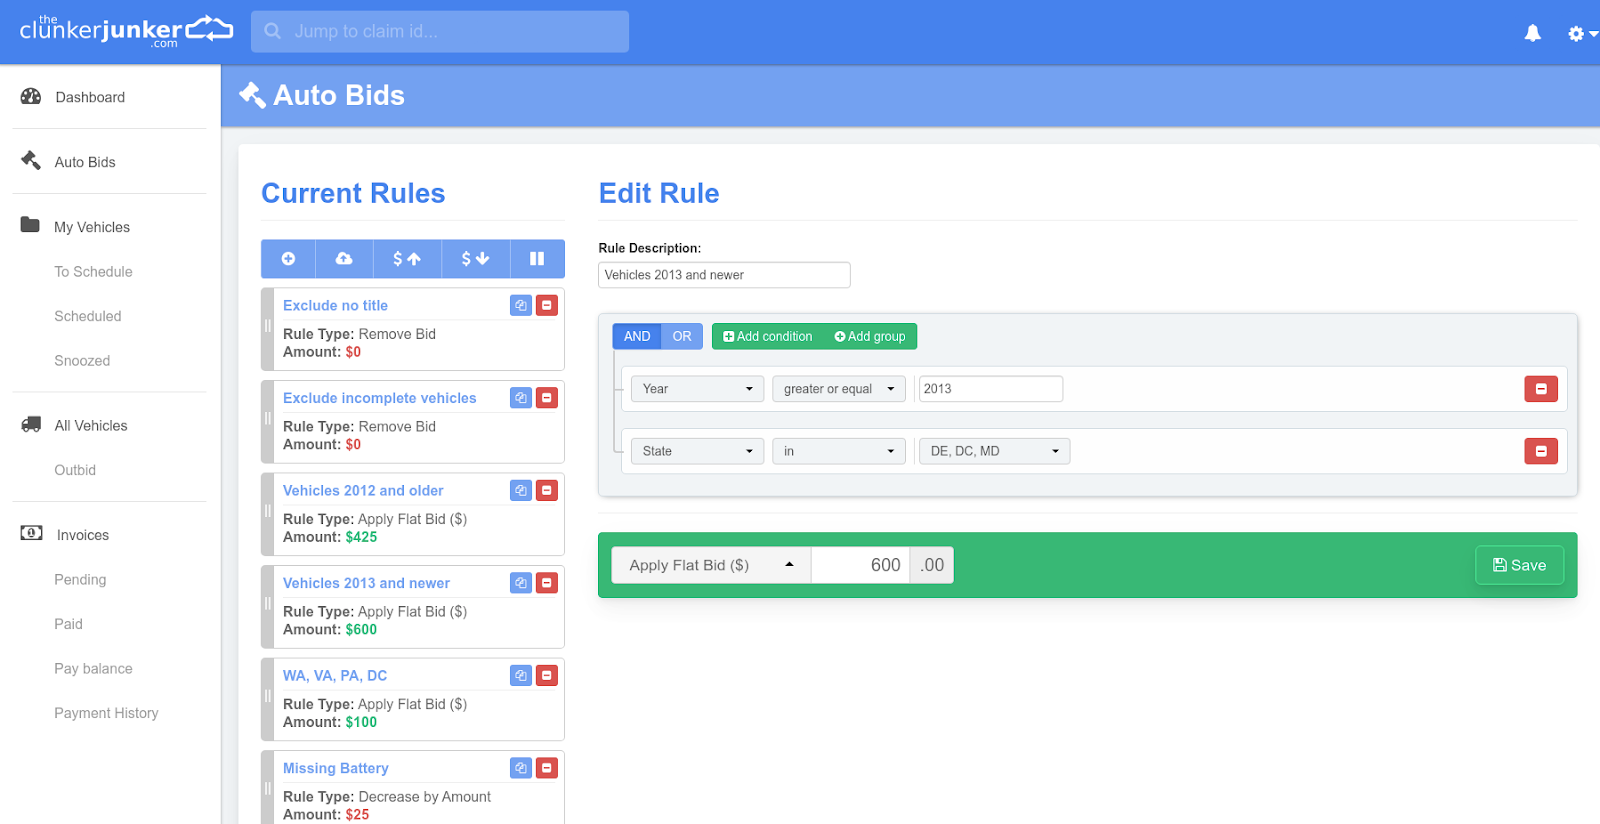Click the Auto Bids gavel sidebar icon
The image size is (1600, 824).
click(31, 160)
